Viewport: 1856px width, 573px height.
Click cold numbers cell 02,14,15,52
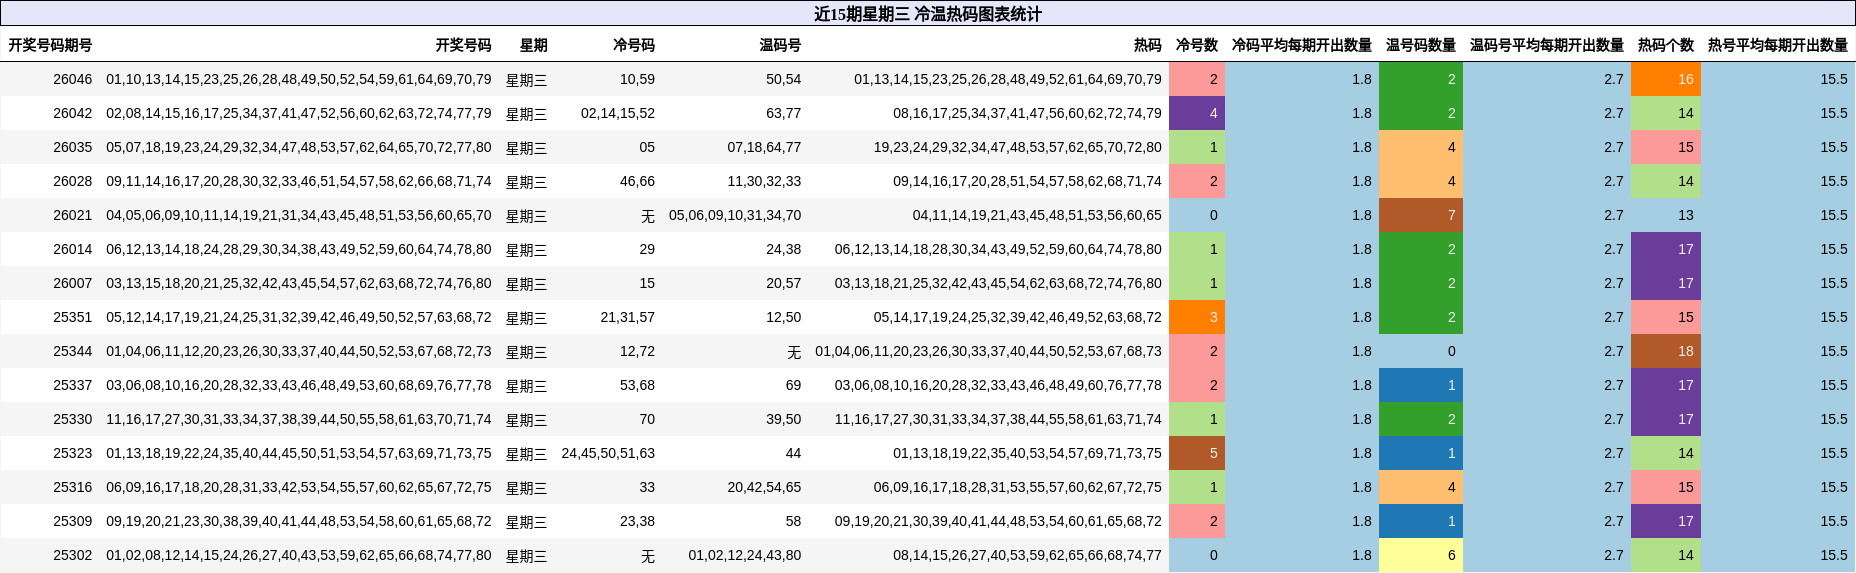click(618, 113)
